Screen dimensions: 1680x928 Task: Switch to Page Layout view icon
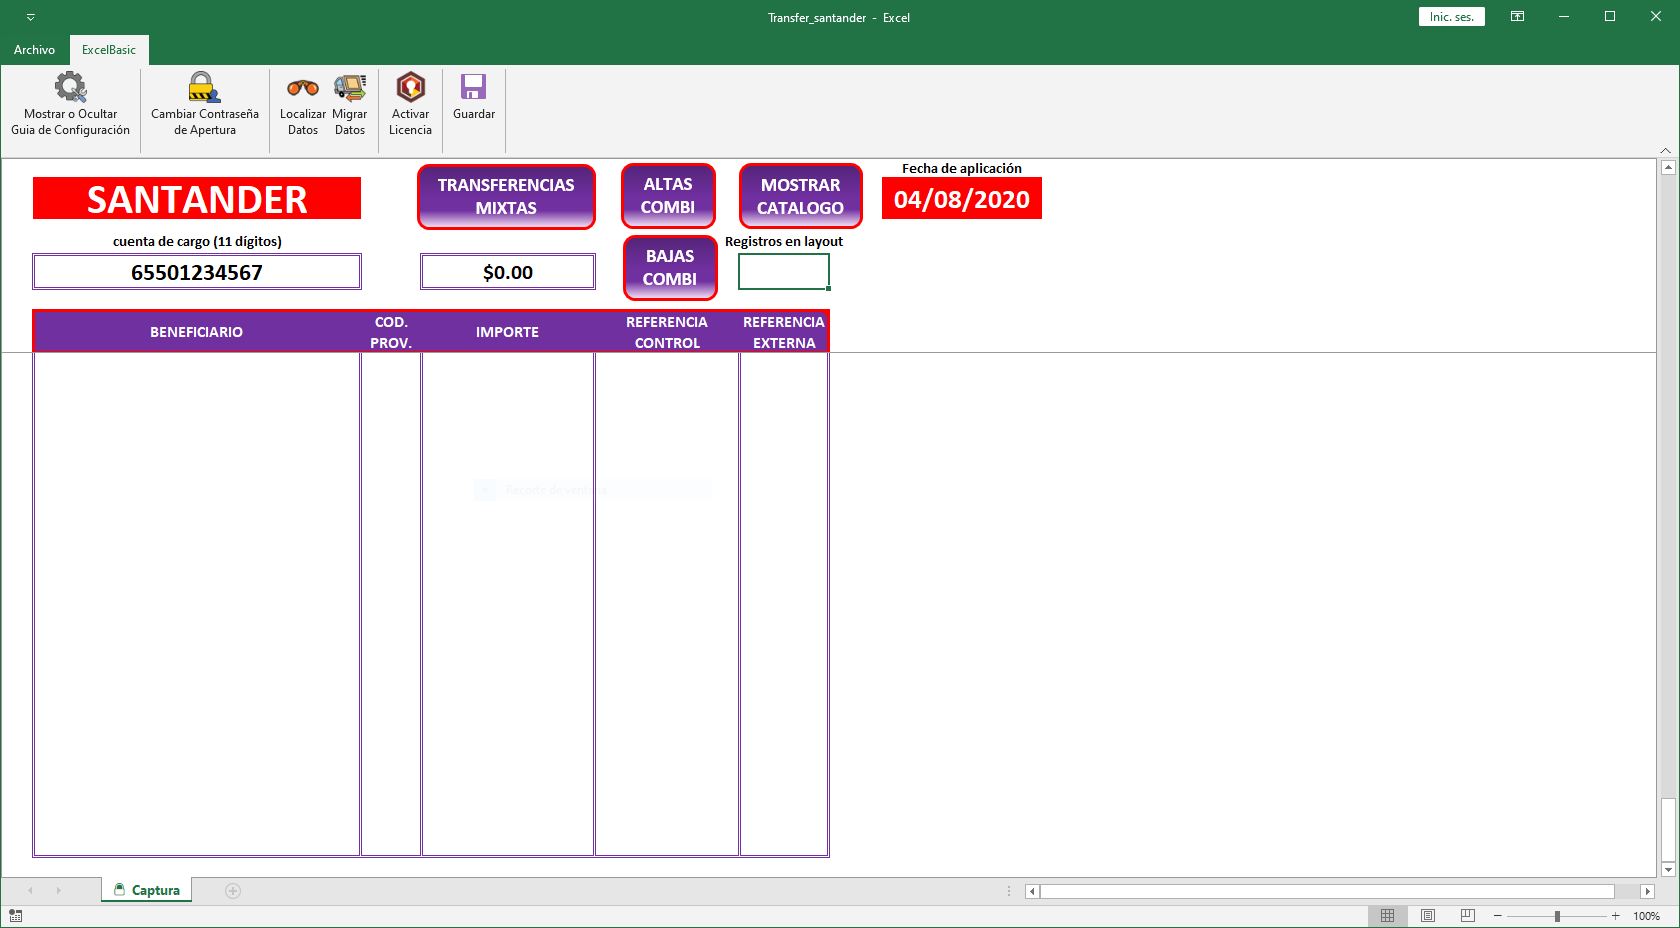click(x=1428, y=916)
